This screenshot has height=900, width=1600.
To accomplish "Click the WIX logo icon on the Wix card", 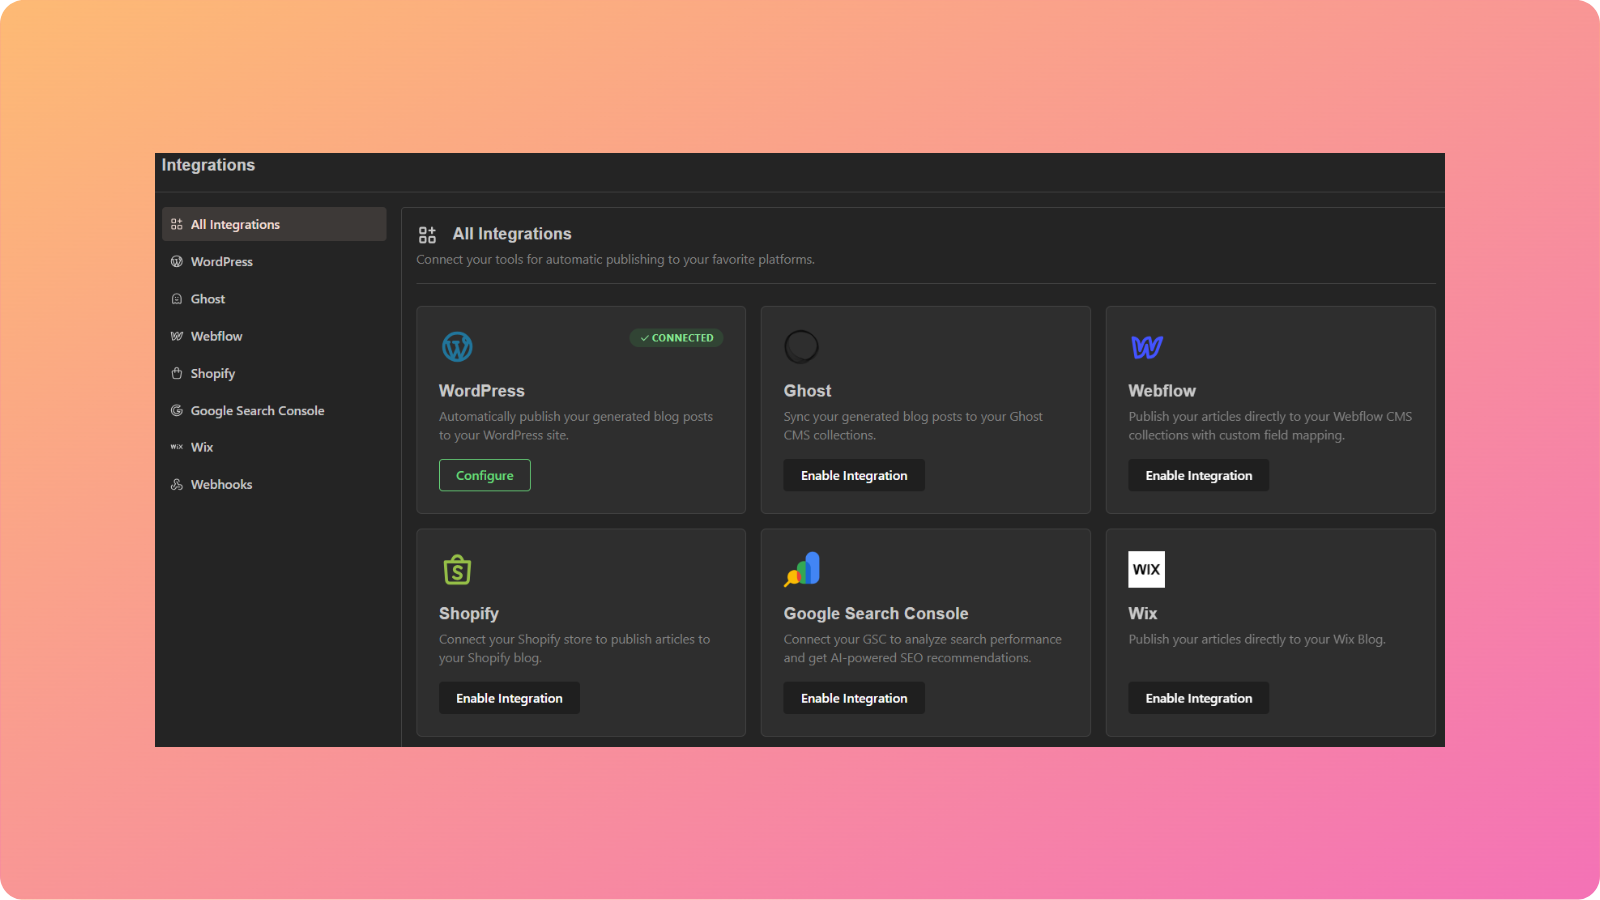I will (x=1146, y=569).
